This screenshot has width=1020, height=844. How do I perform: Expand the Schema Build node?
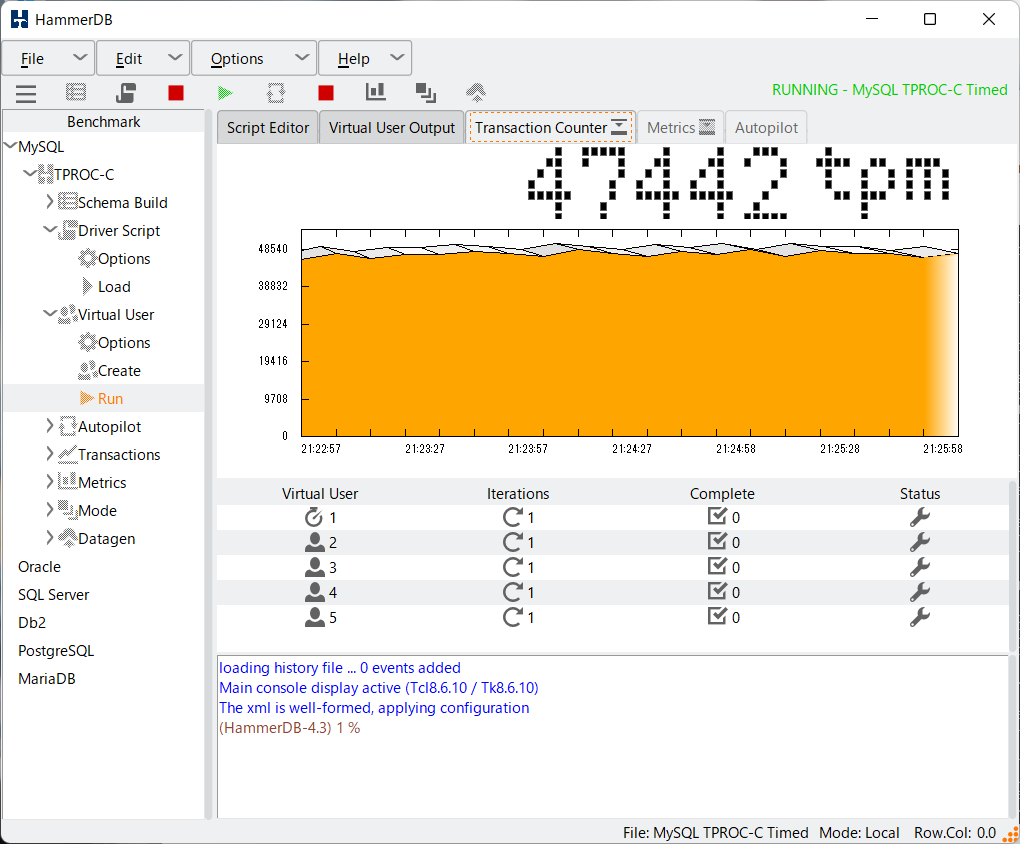pyautogui.click(x=50, y=202)
